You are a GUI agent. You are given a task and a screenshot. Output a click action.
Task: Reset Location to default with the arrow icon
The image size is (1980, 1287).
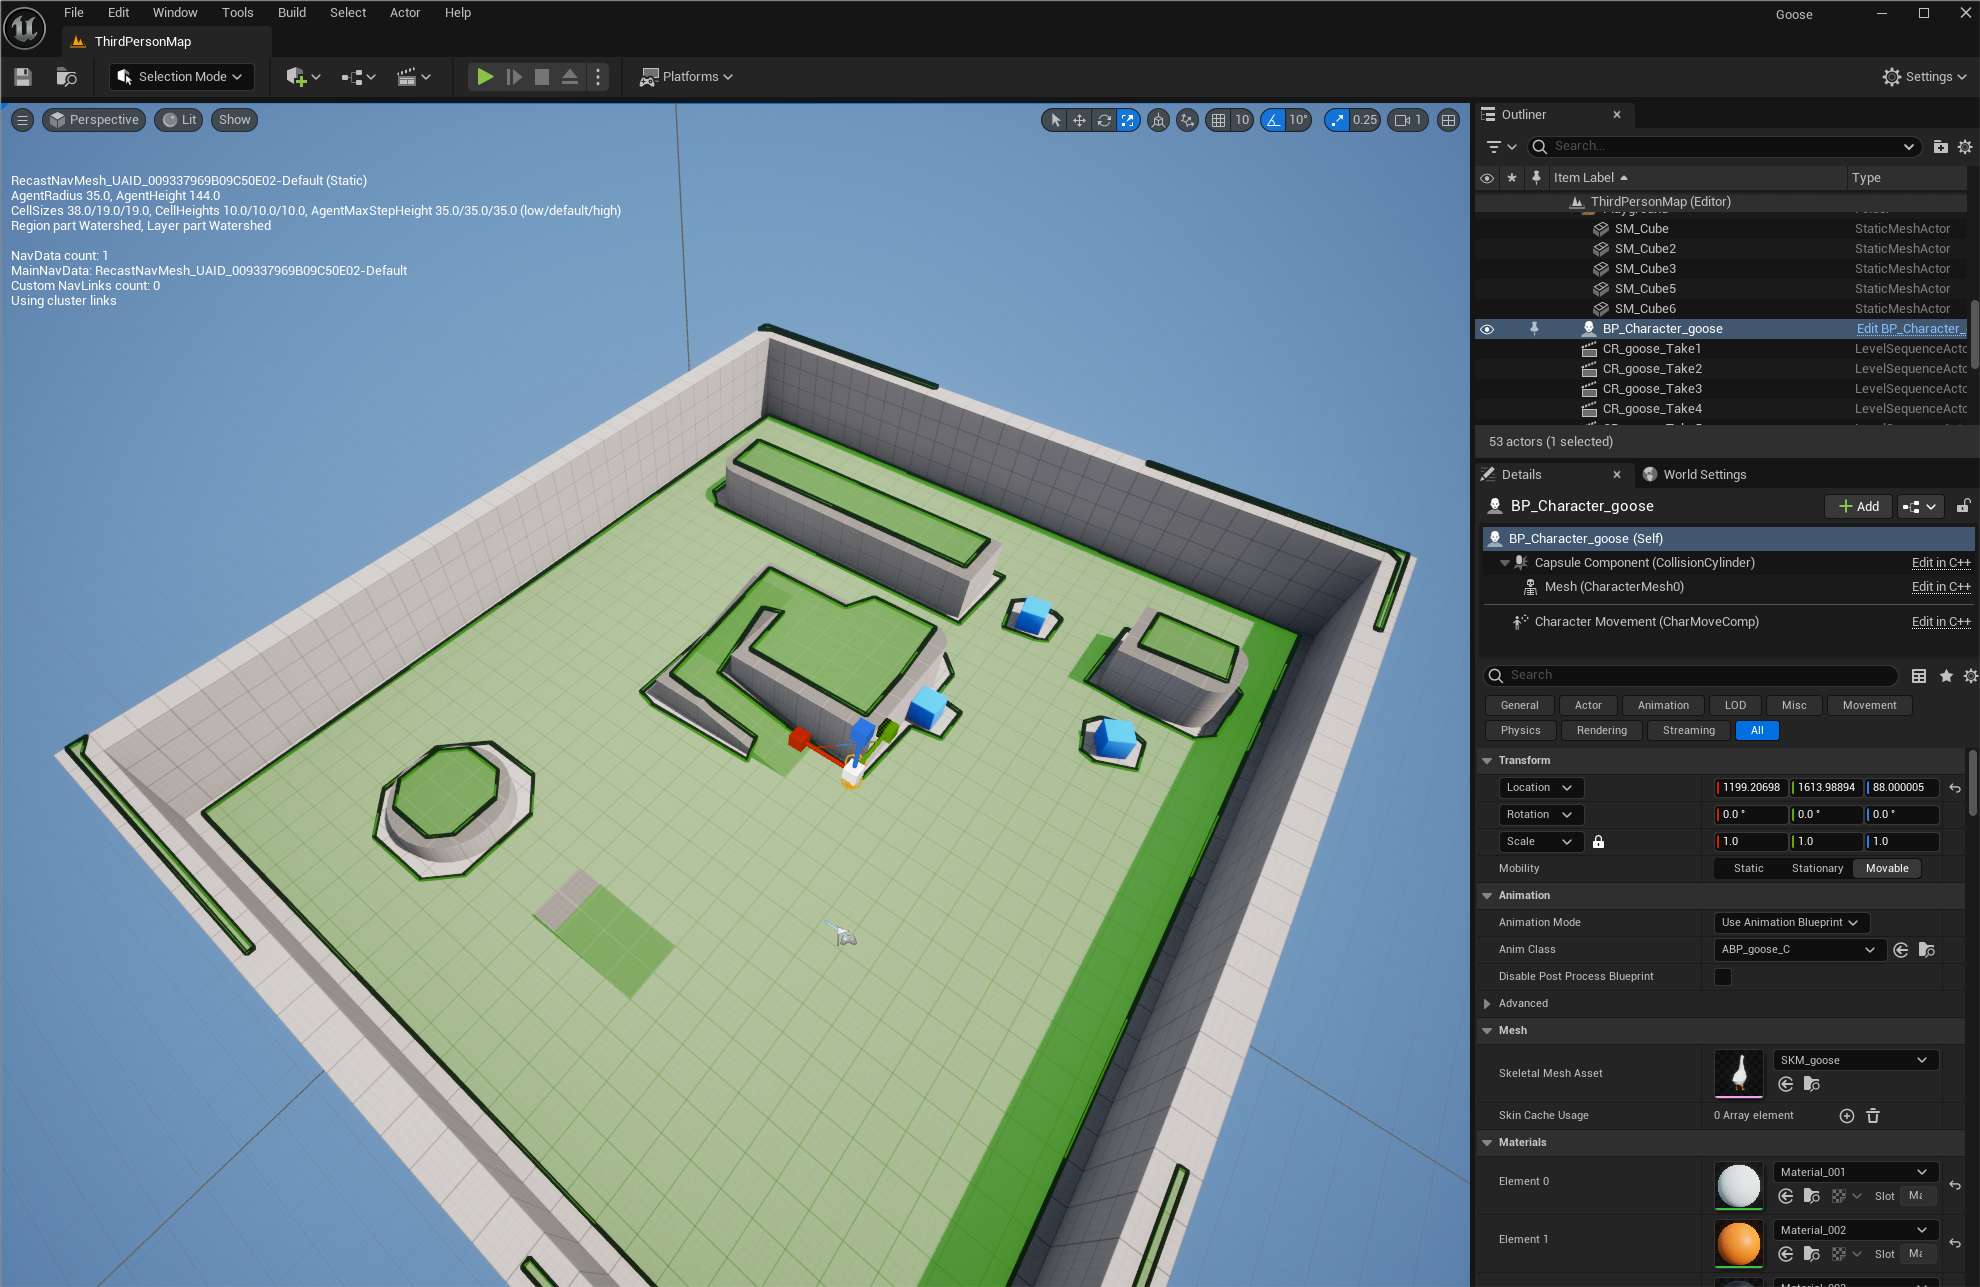[1955, 788]
